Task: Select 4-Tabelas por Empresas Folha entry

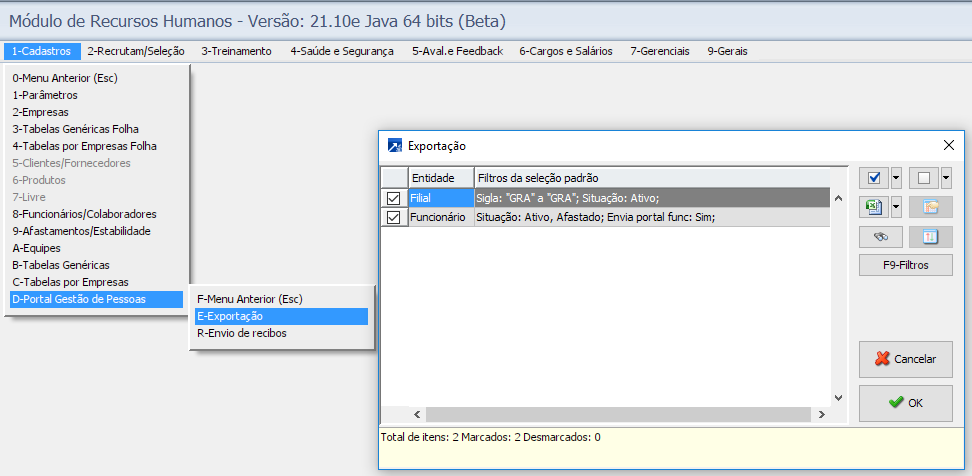Action: pyautogui.click(x=96, y=146)
